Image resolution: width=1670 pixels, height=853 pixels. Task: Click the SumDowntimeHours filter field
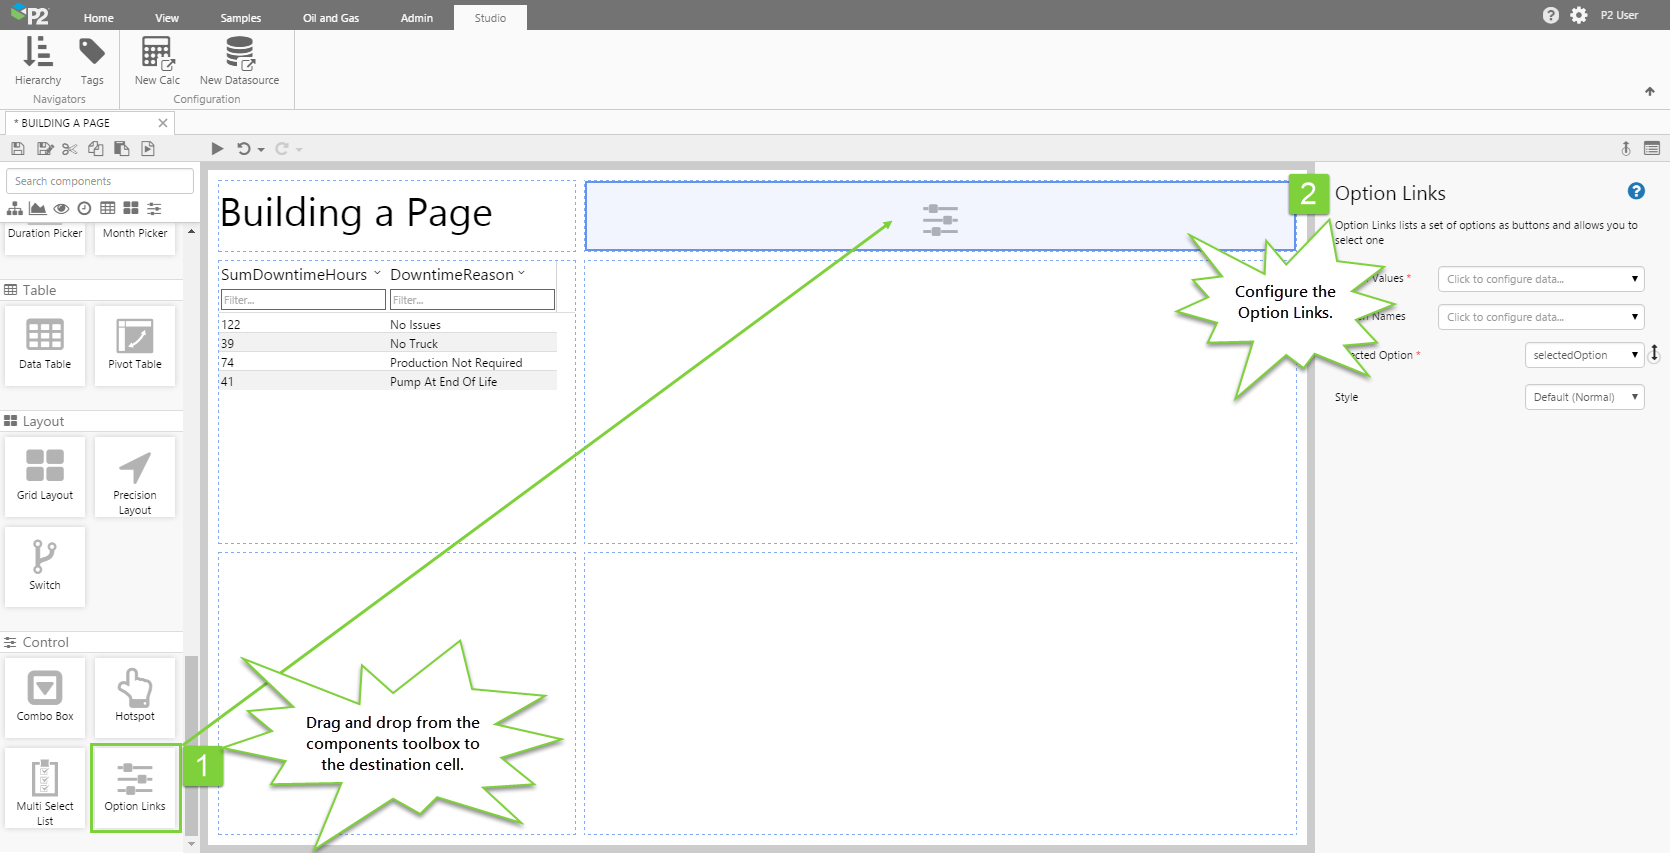click(303, 300)
